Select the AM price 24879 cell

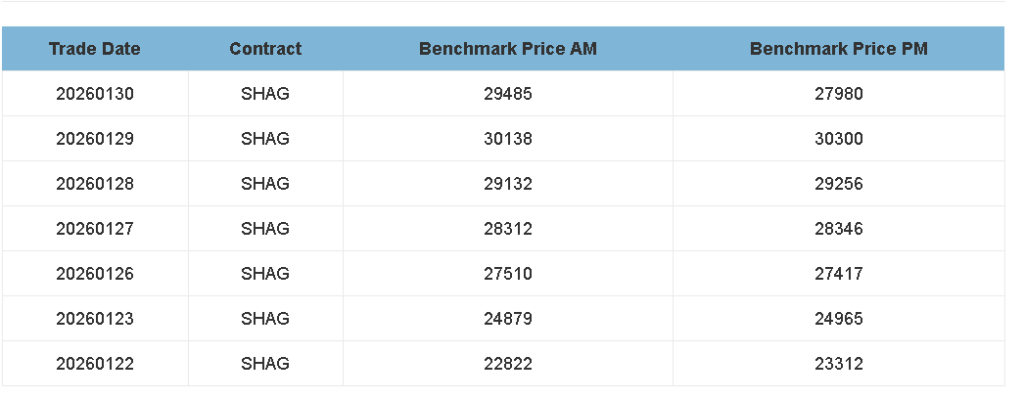coord(508,319)
